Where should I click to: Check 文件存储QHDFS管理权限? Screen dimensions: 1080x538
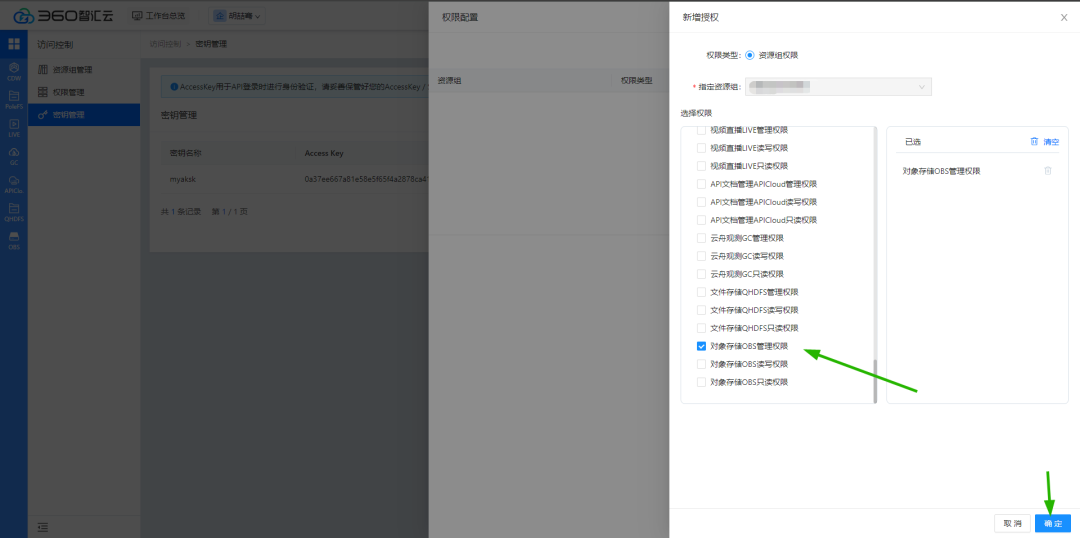701,292
